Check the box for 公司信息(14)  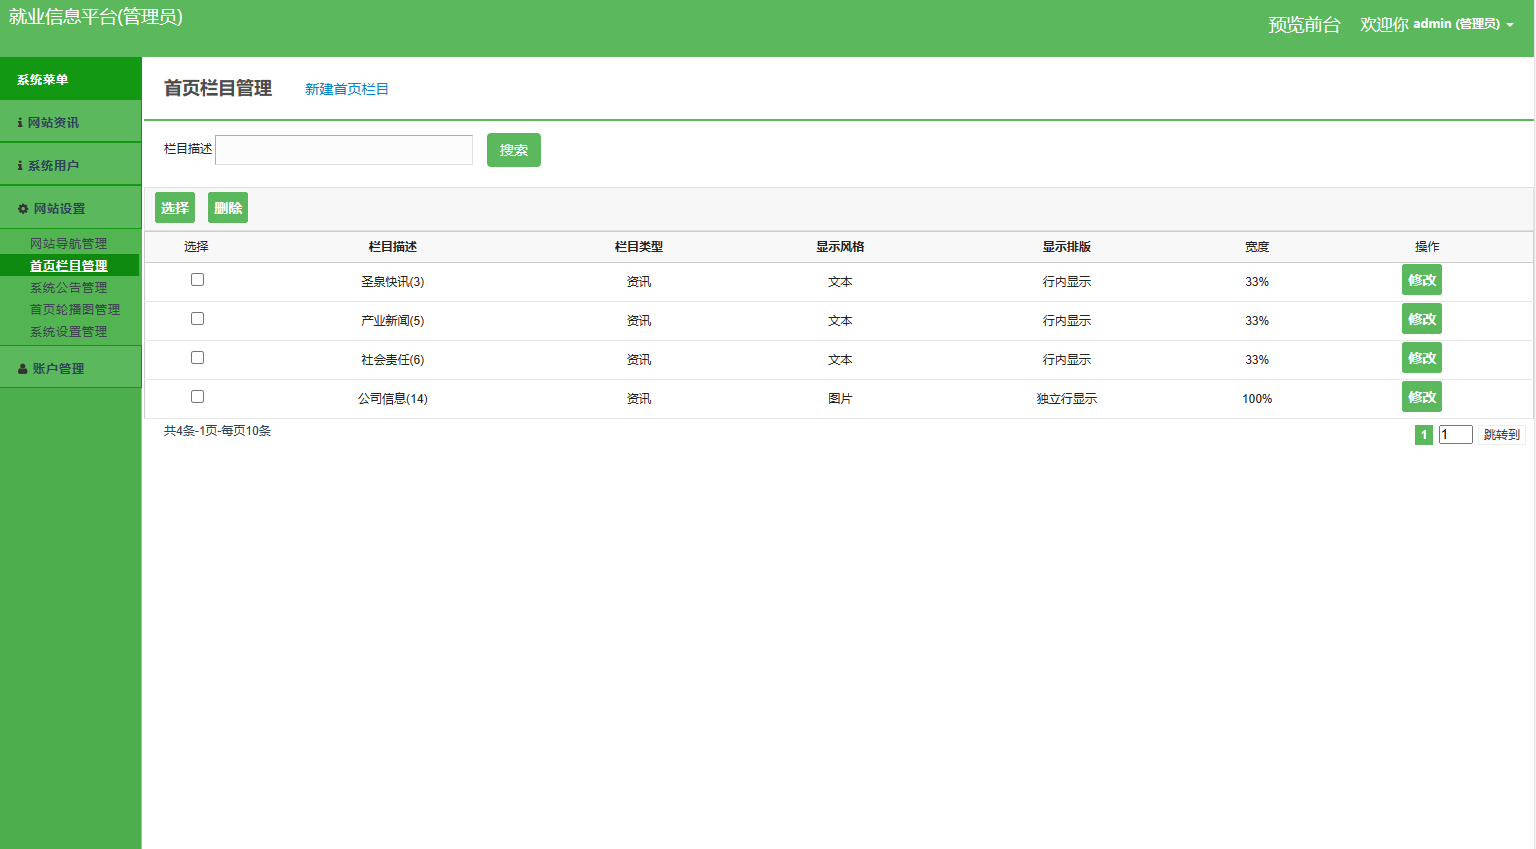point(197,397)
